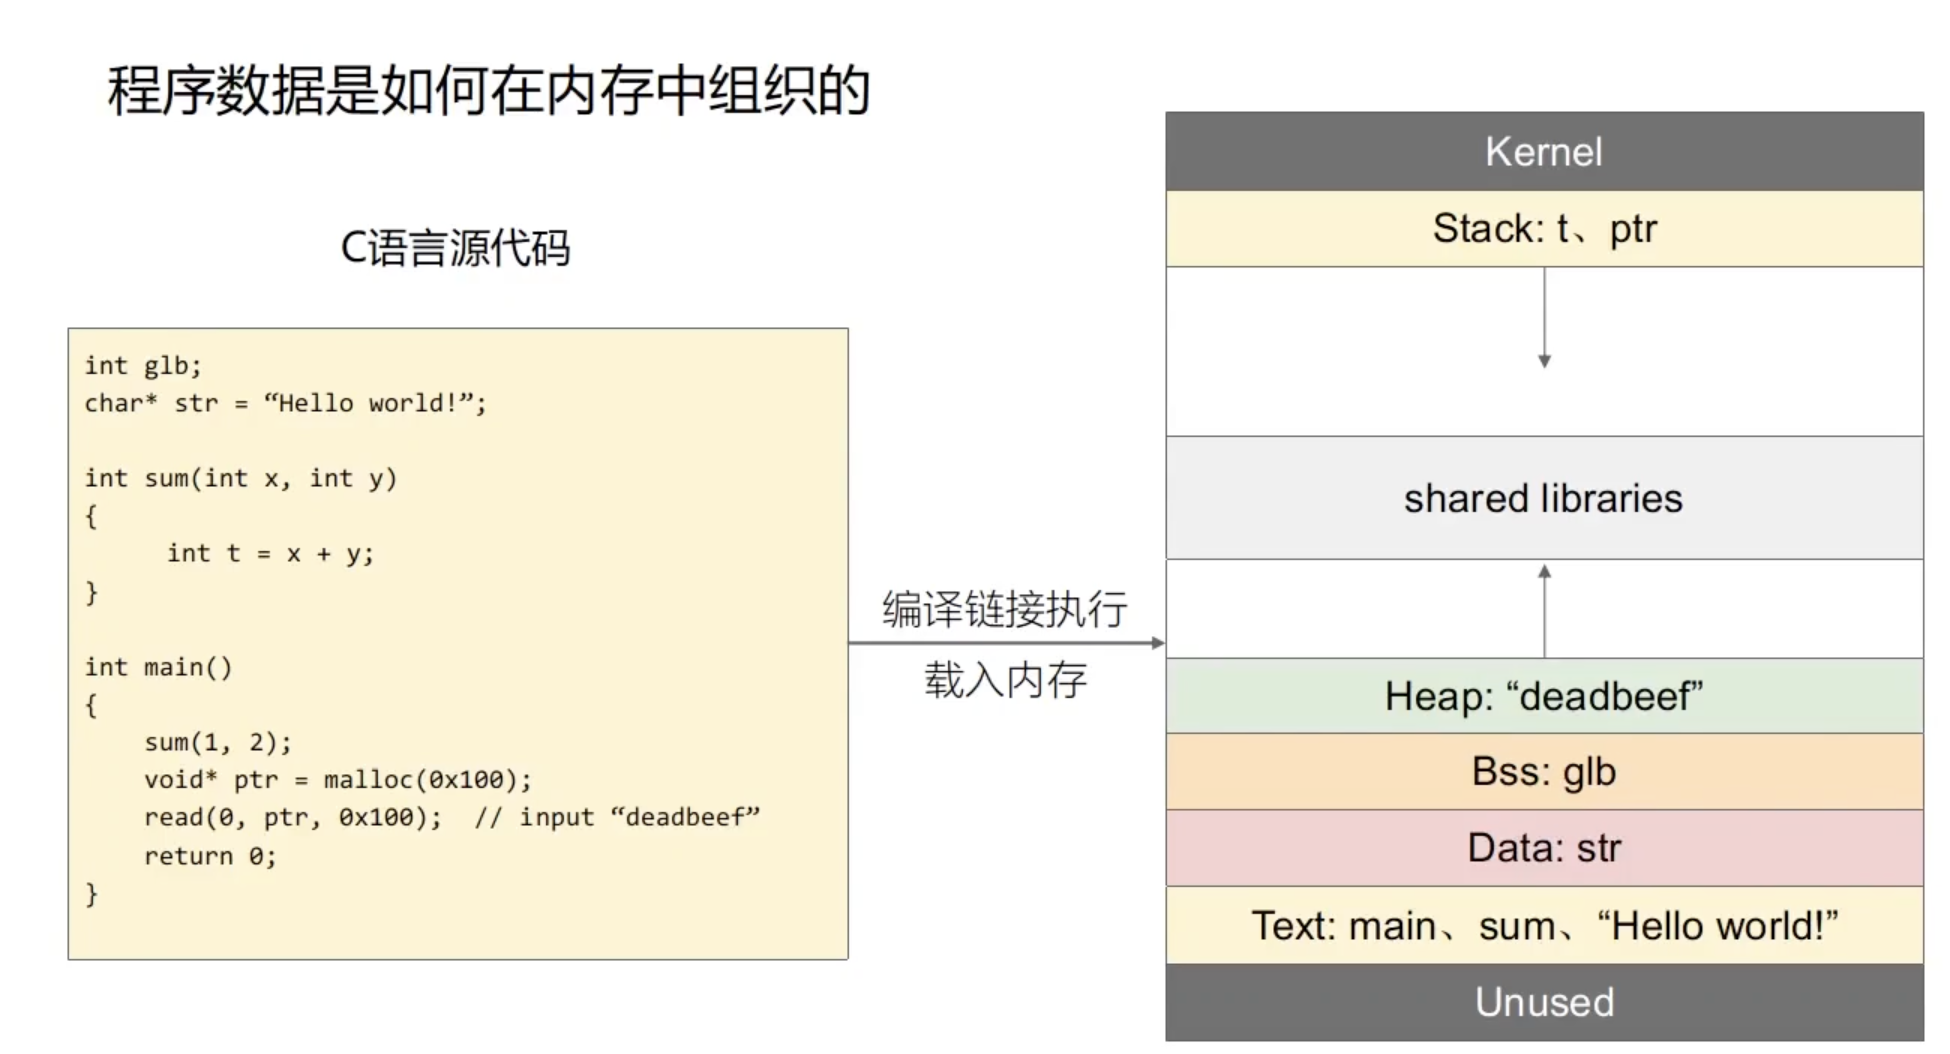This screenshot has width=1950, height=1054.
Task: Click the slide title 程序数据是如何在内存中组织的
Action: pos(488,91)
